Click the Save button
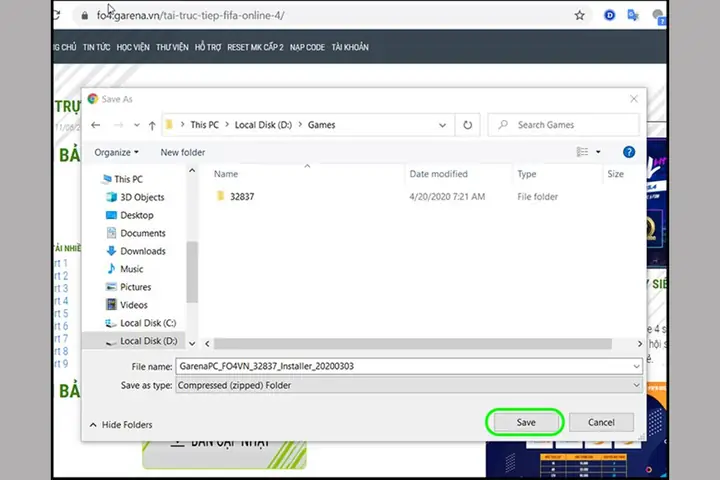The width and height of the screenshot is (720, 480). click(x=525, y=422)
